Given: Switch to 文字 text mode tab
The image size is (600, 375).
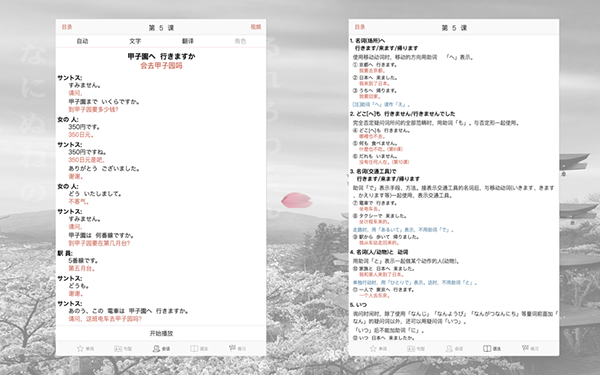Looking at the screenshot, I should point(135,41).
